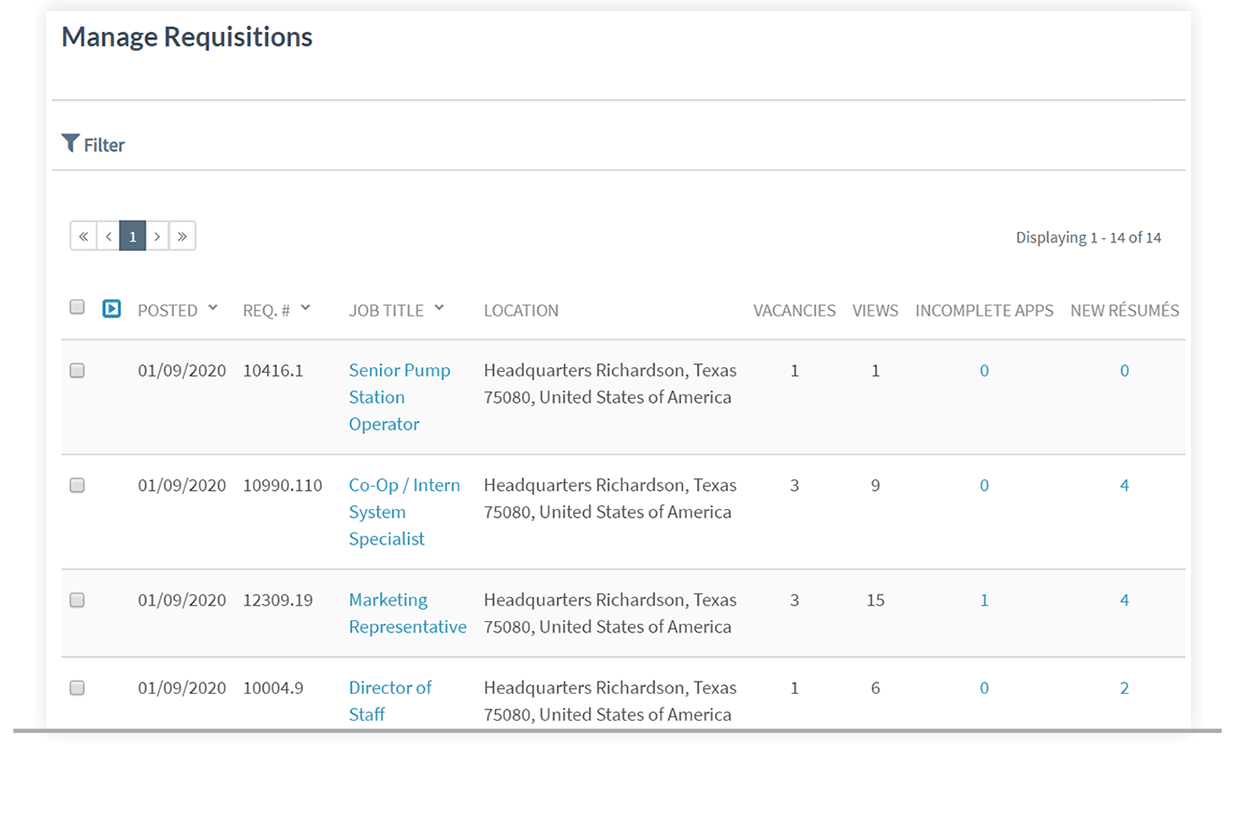Screen dimensions: 1251x837
Task: Check the Senior Pump Station Operator row
Action: pos(77,370)
